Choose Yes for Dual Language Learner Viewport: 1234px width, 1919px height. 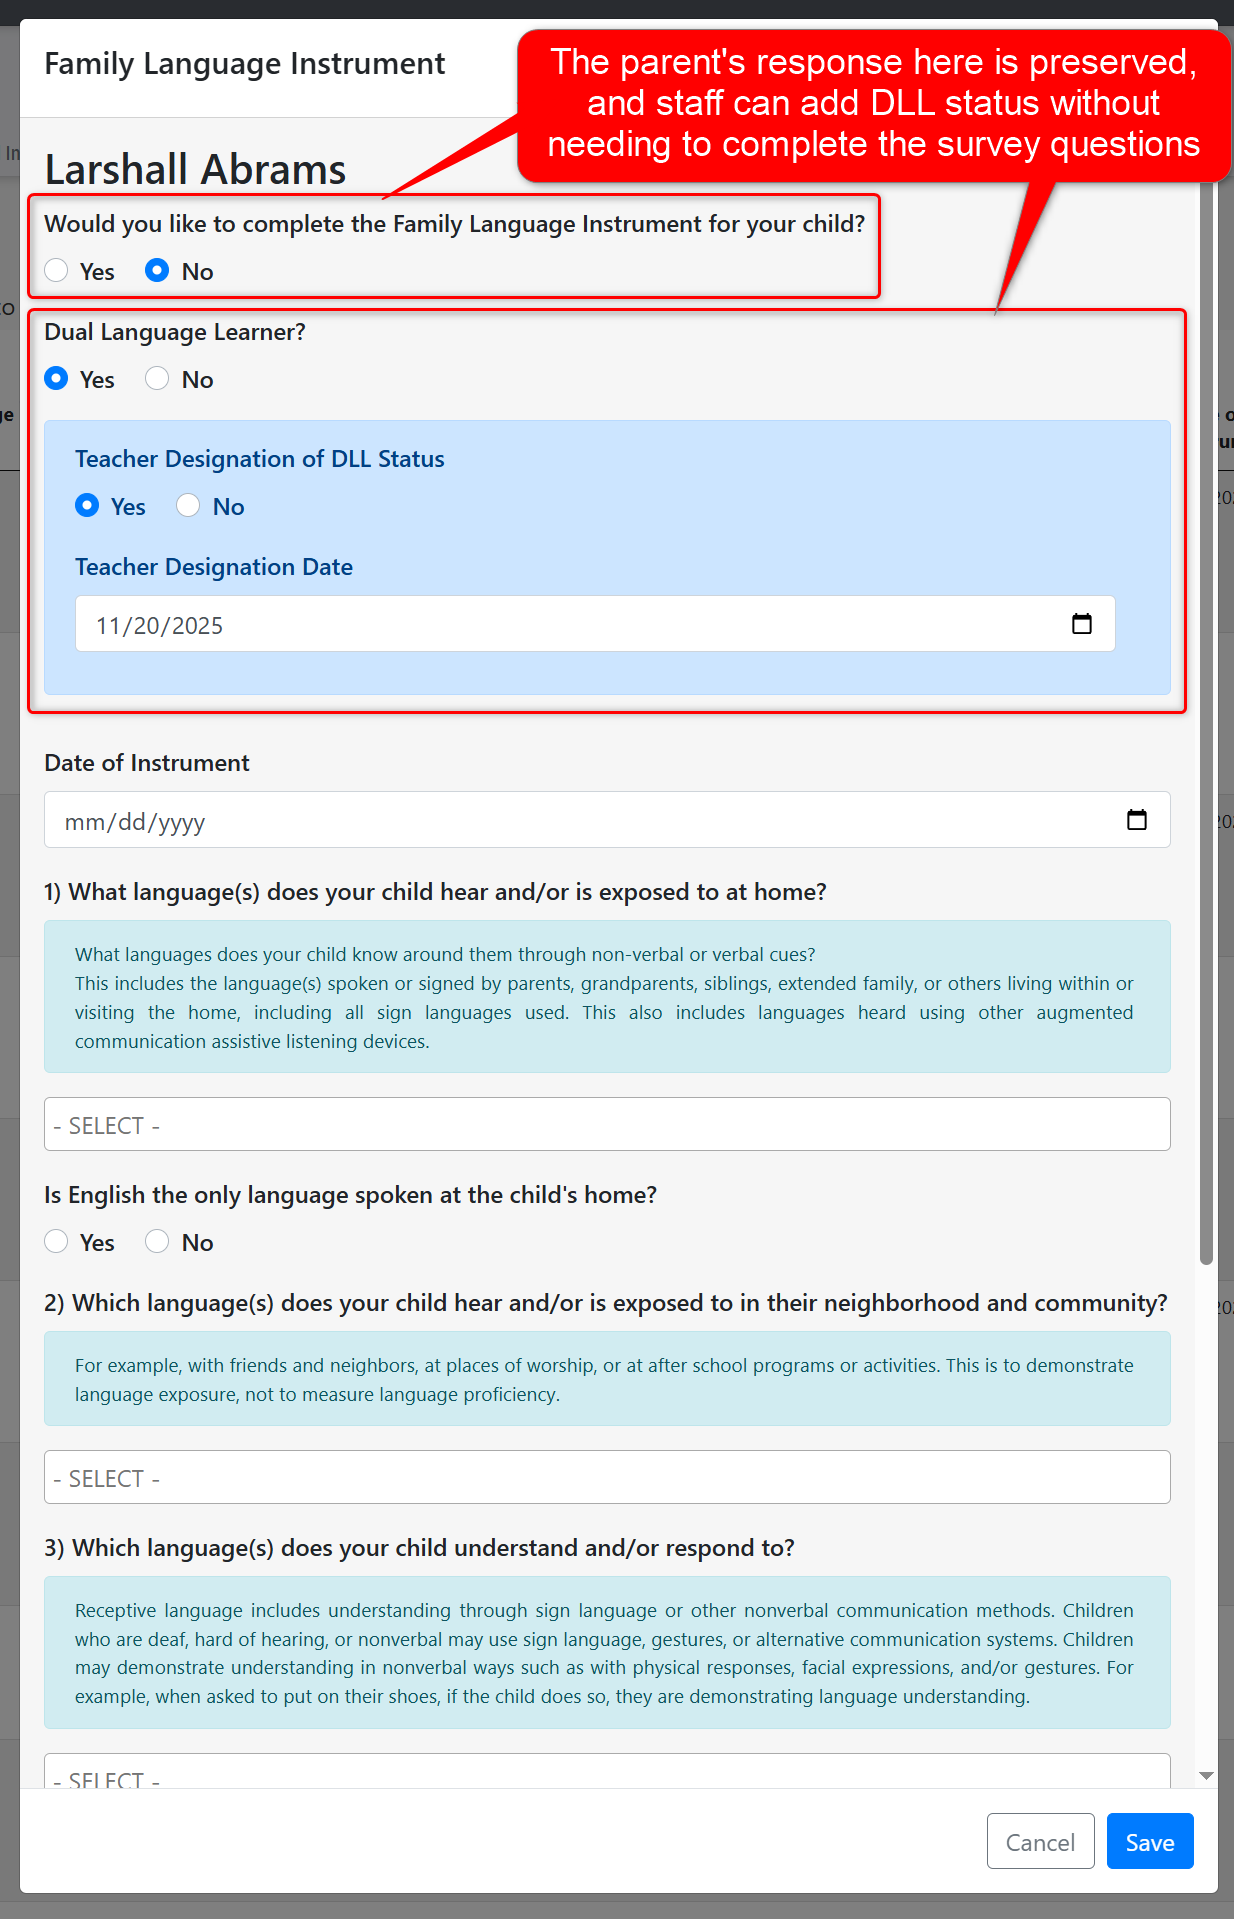pyautogui.click(x=56, y=379)
